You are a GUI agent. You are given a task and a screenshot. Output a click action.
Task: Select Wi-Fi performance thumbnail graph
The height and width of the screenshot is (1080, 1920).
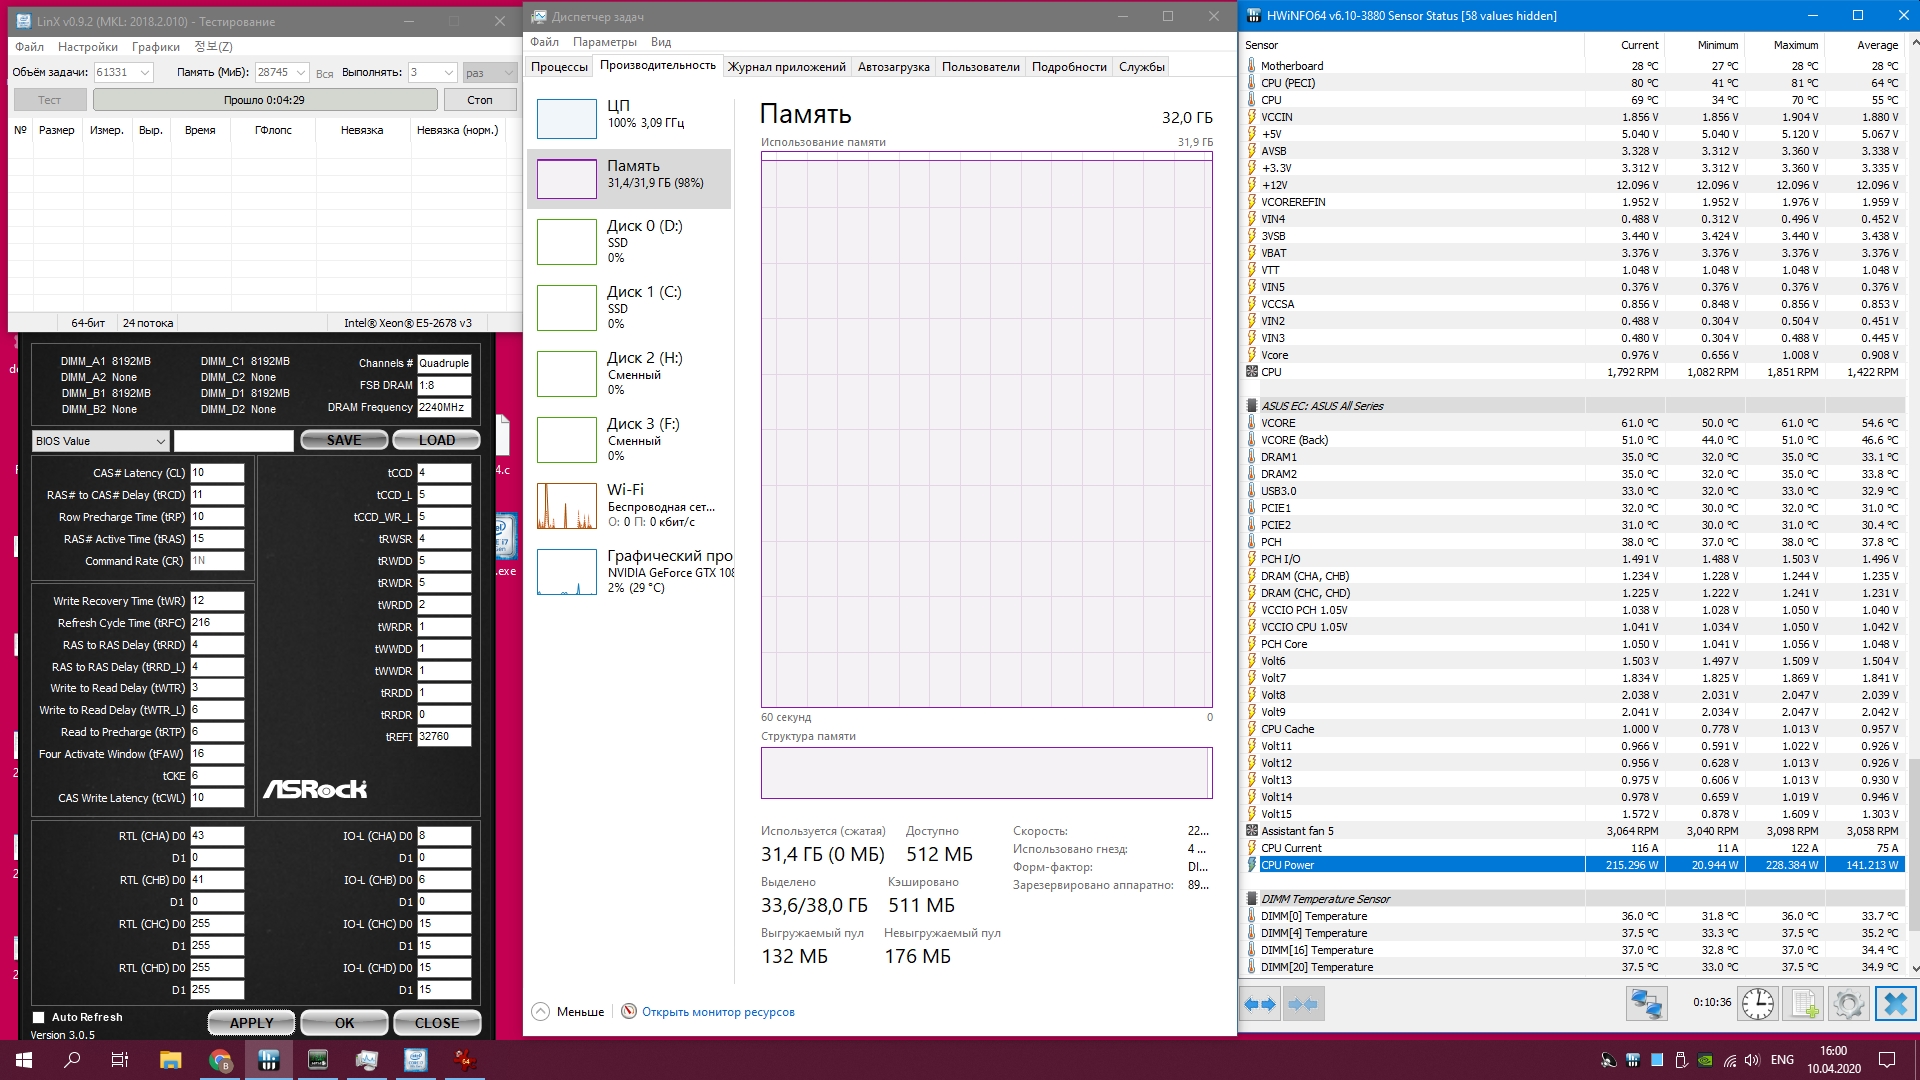[x=567, y=506]
